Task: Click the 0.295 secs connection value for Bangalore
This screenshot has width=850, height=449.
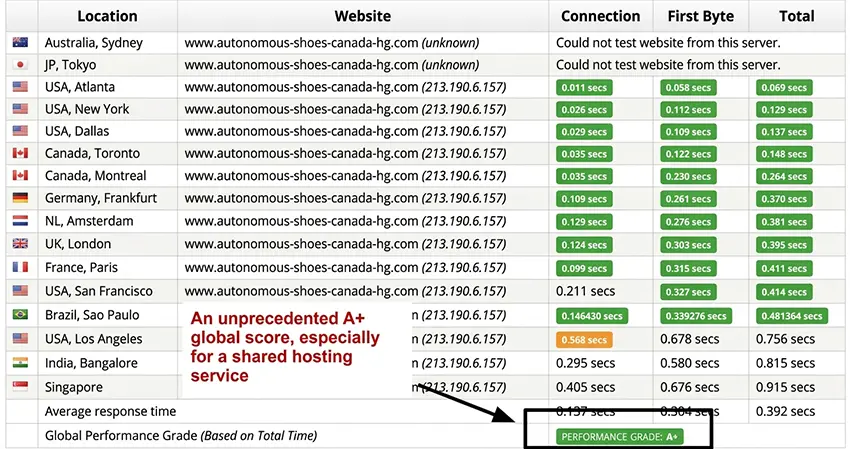Action: click(585, 363)
